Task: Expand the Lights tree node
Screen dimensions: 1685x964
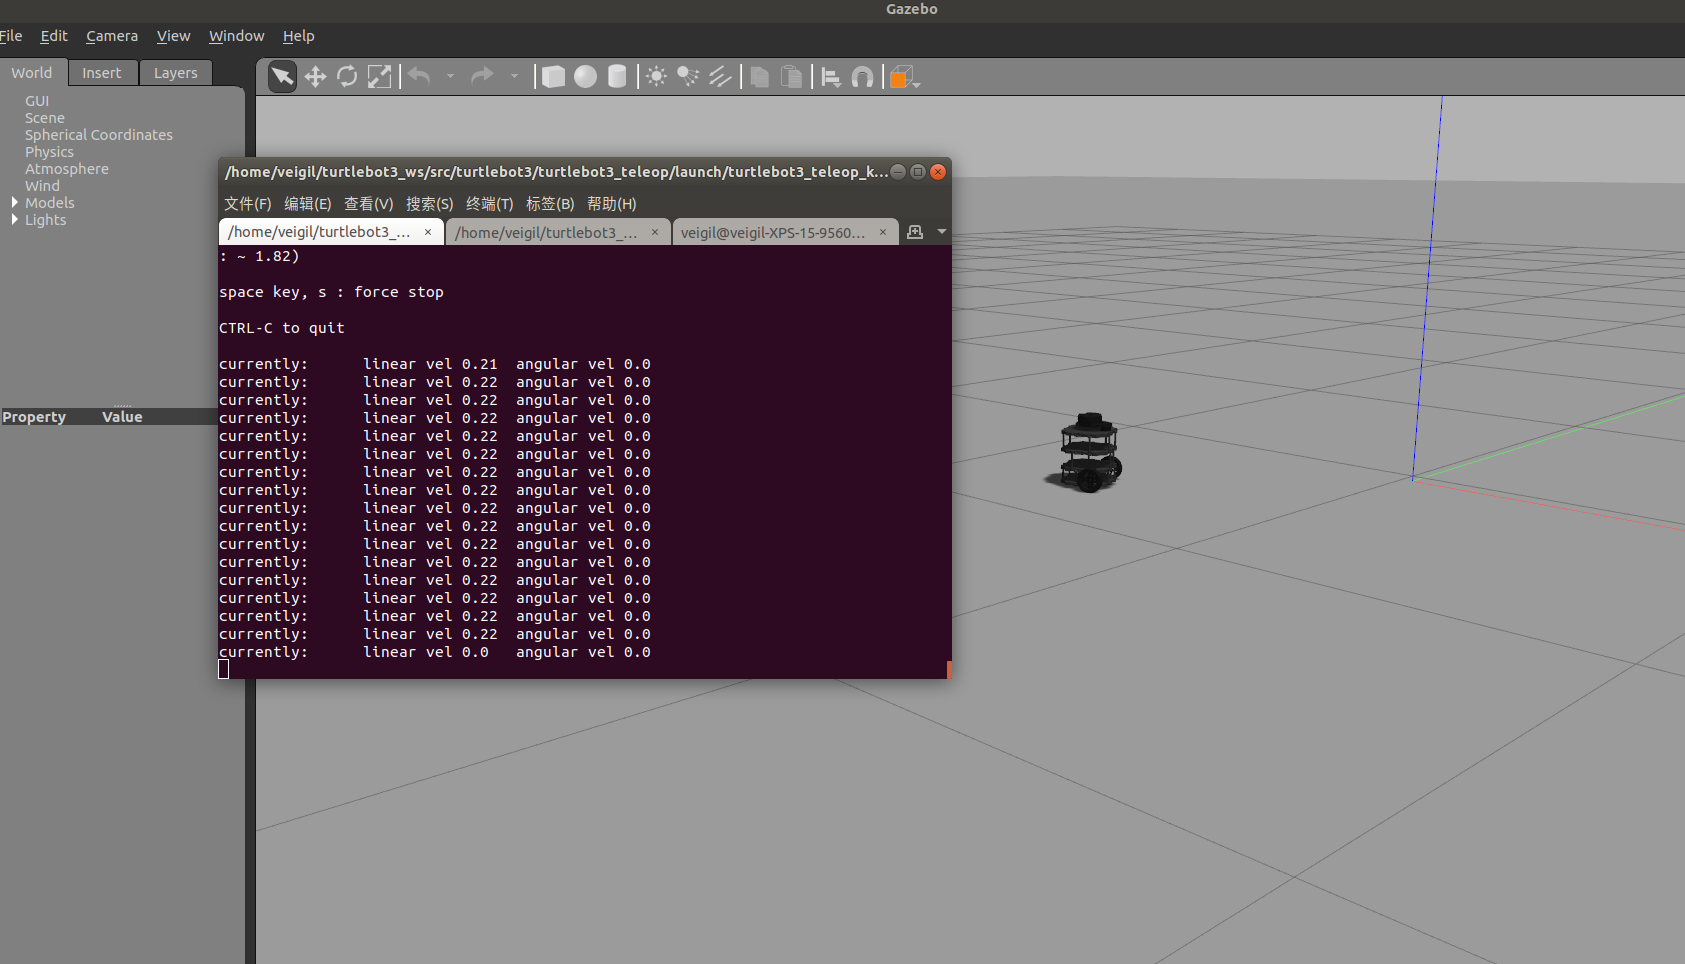Action: [15, 220]
